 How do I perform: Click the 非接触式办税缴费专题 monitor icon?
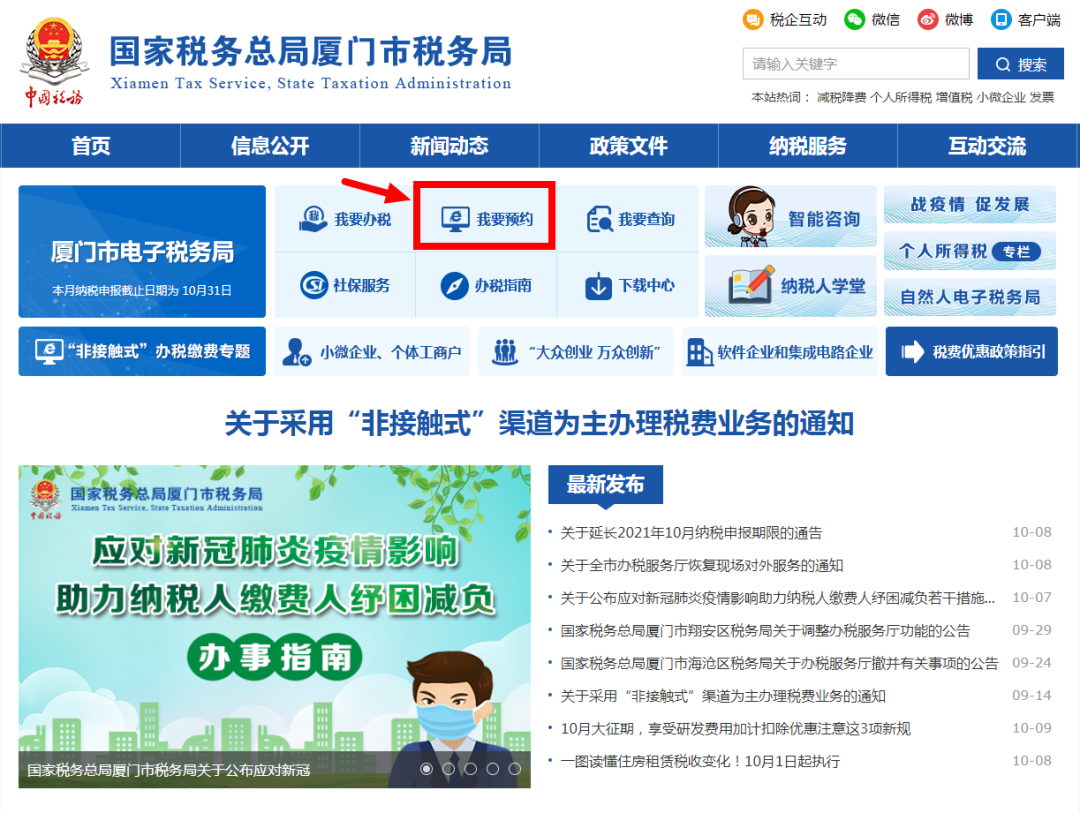coord(50,351)
